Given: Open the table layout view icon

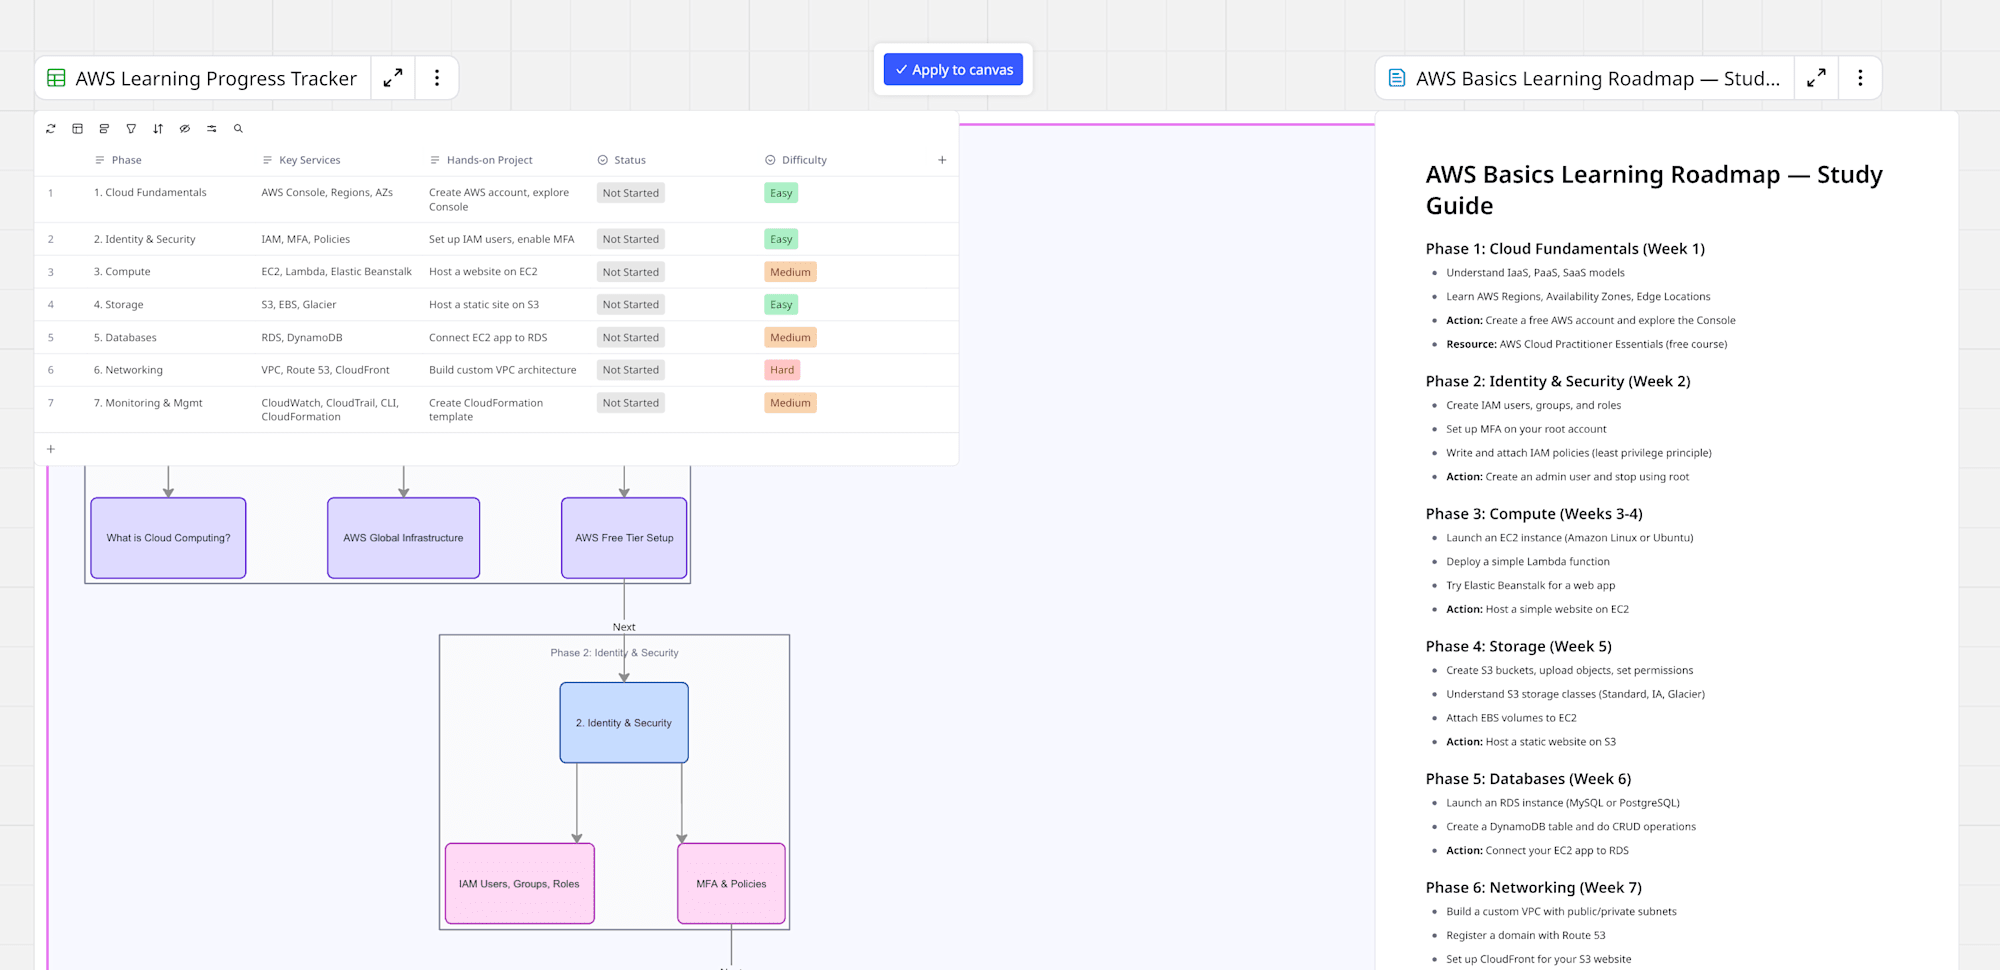Looking at the screenshot, I should click(x=78, y=129).
